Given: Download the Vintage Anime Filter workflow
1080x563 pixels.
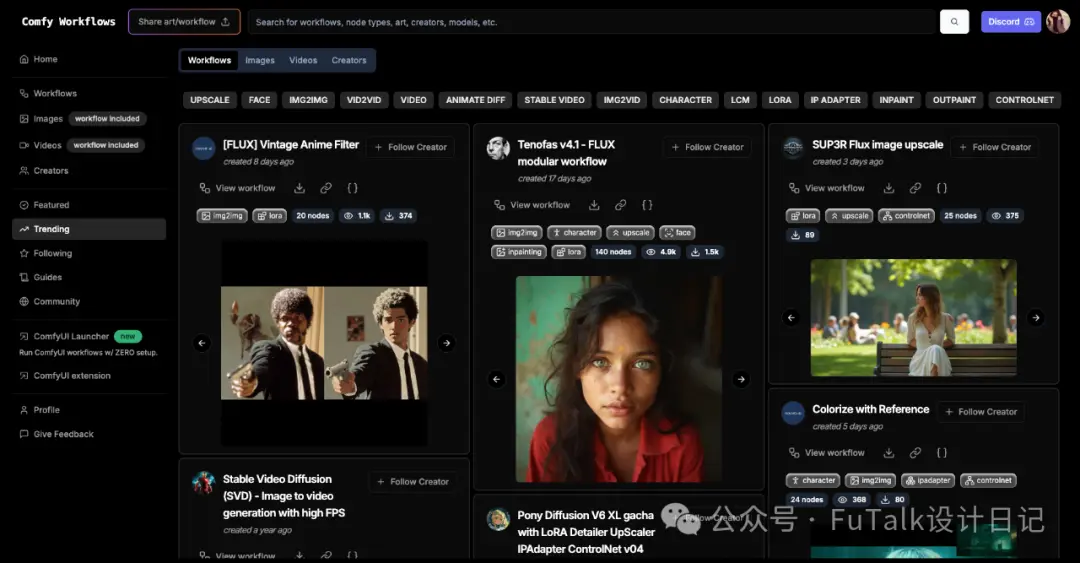Looking at the screenshot, I should [x=299, y=188].
